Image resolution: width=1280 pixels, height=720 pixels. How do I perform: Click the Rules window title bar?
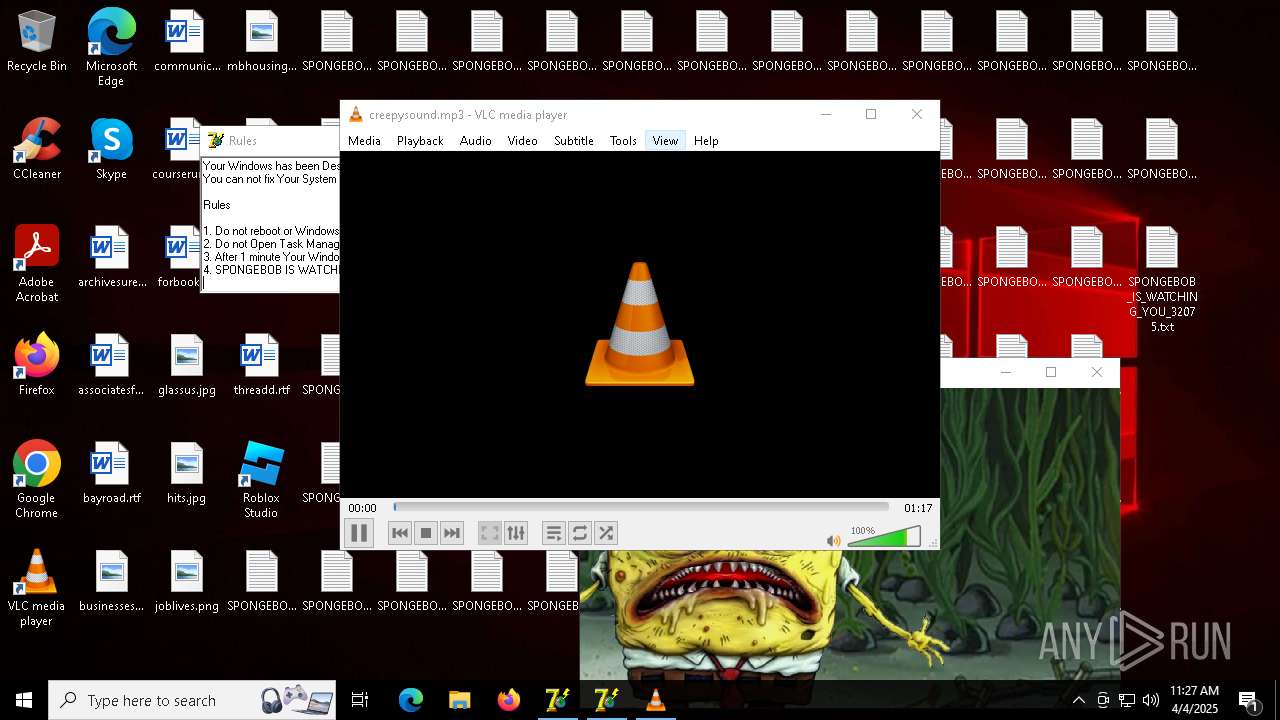tap(270, 141)
